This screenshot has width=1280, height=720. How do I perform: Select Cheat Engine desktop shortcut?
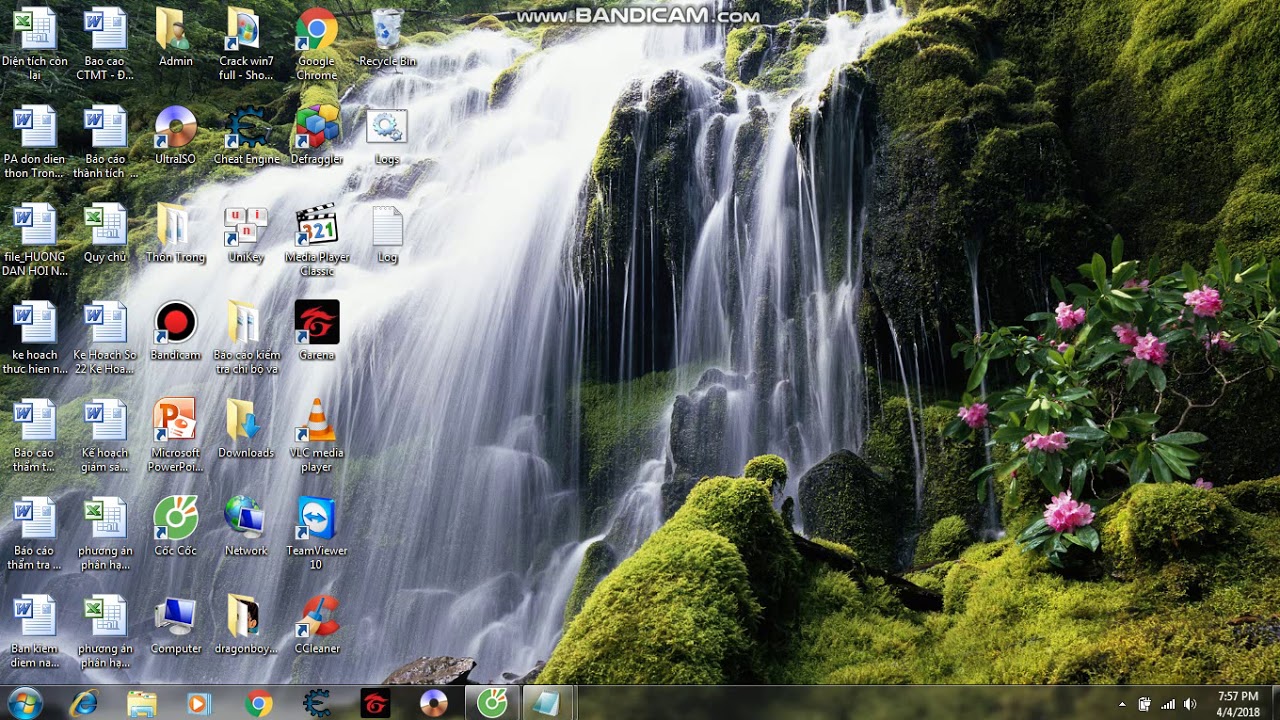point(247,136)
